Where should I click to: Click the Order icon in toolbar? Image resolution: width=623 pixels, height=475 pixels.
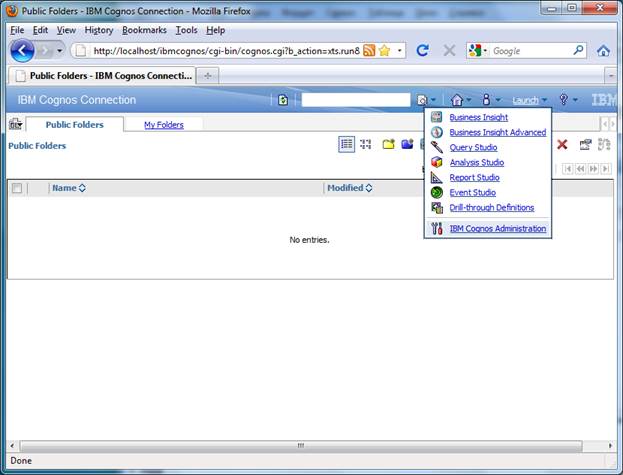click(604, 144)
